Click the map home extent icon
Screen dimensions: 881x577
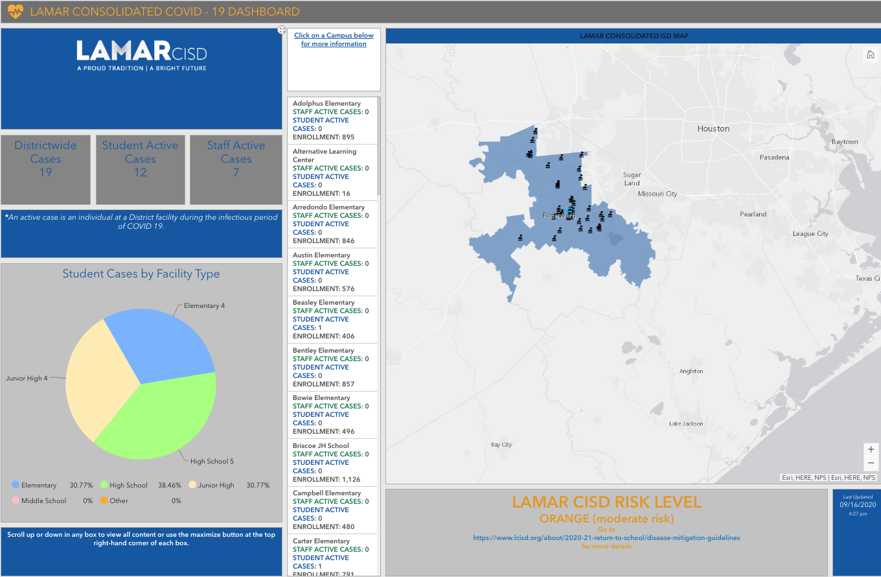coord(870,54)
